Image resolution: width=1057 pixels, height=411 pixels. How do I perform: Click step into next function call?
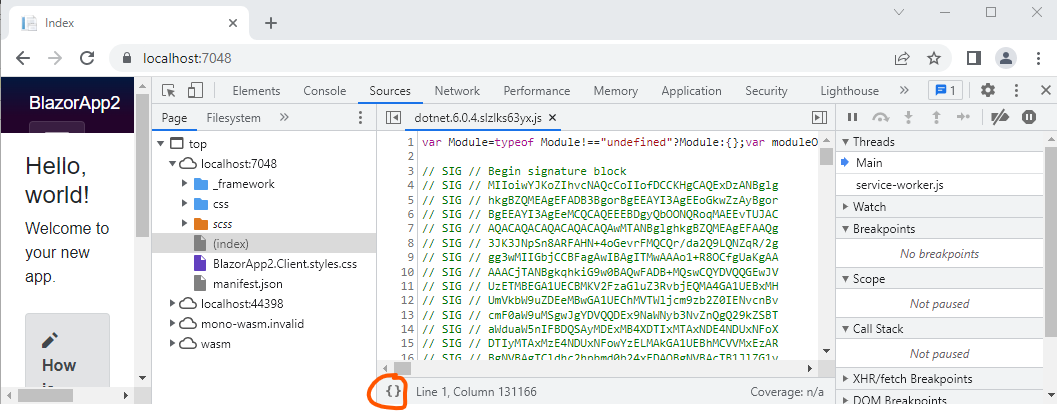click(908, 117)
